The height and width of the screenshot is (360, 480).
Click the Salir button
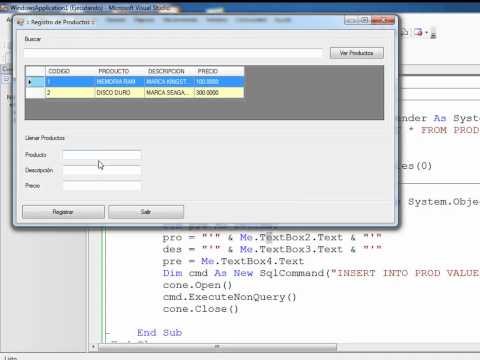click(x=146, y=212)
